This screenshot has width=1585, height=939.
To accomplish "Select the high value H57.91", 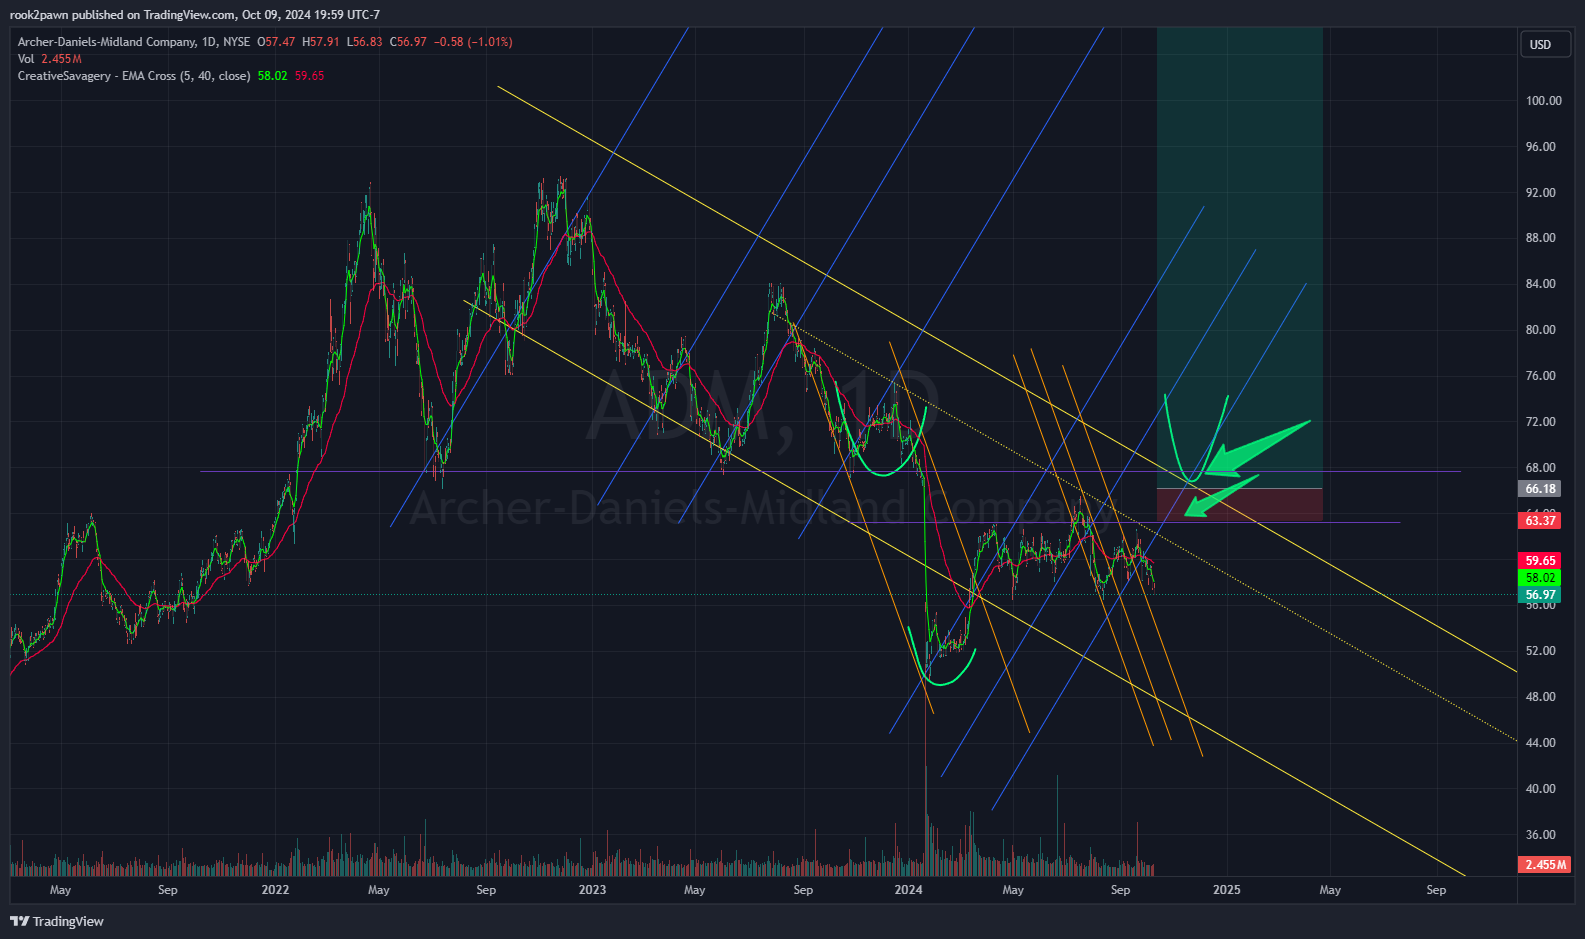I will 321,42.
